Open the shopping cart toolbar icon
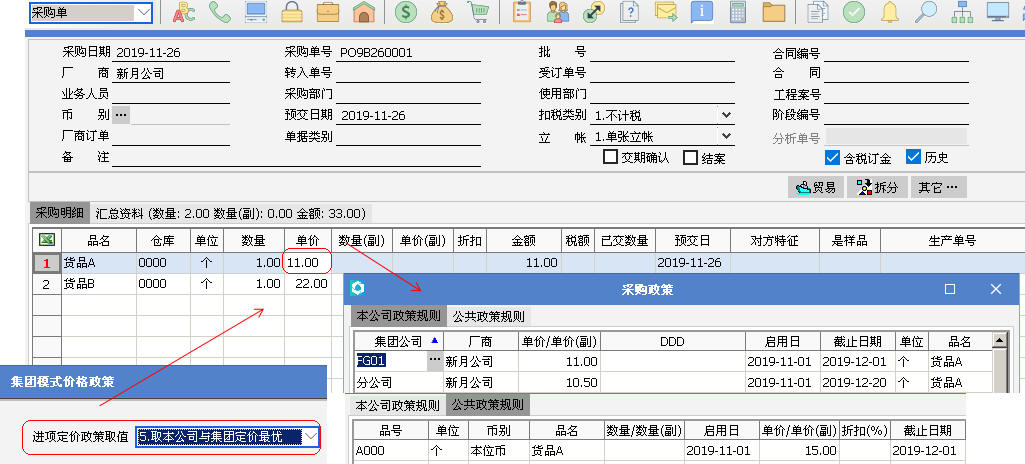This screenshot has height=464, width=1025. (x=479, y=13)
